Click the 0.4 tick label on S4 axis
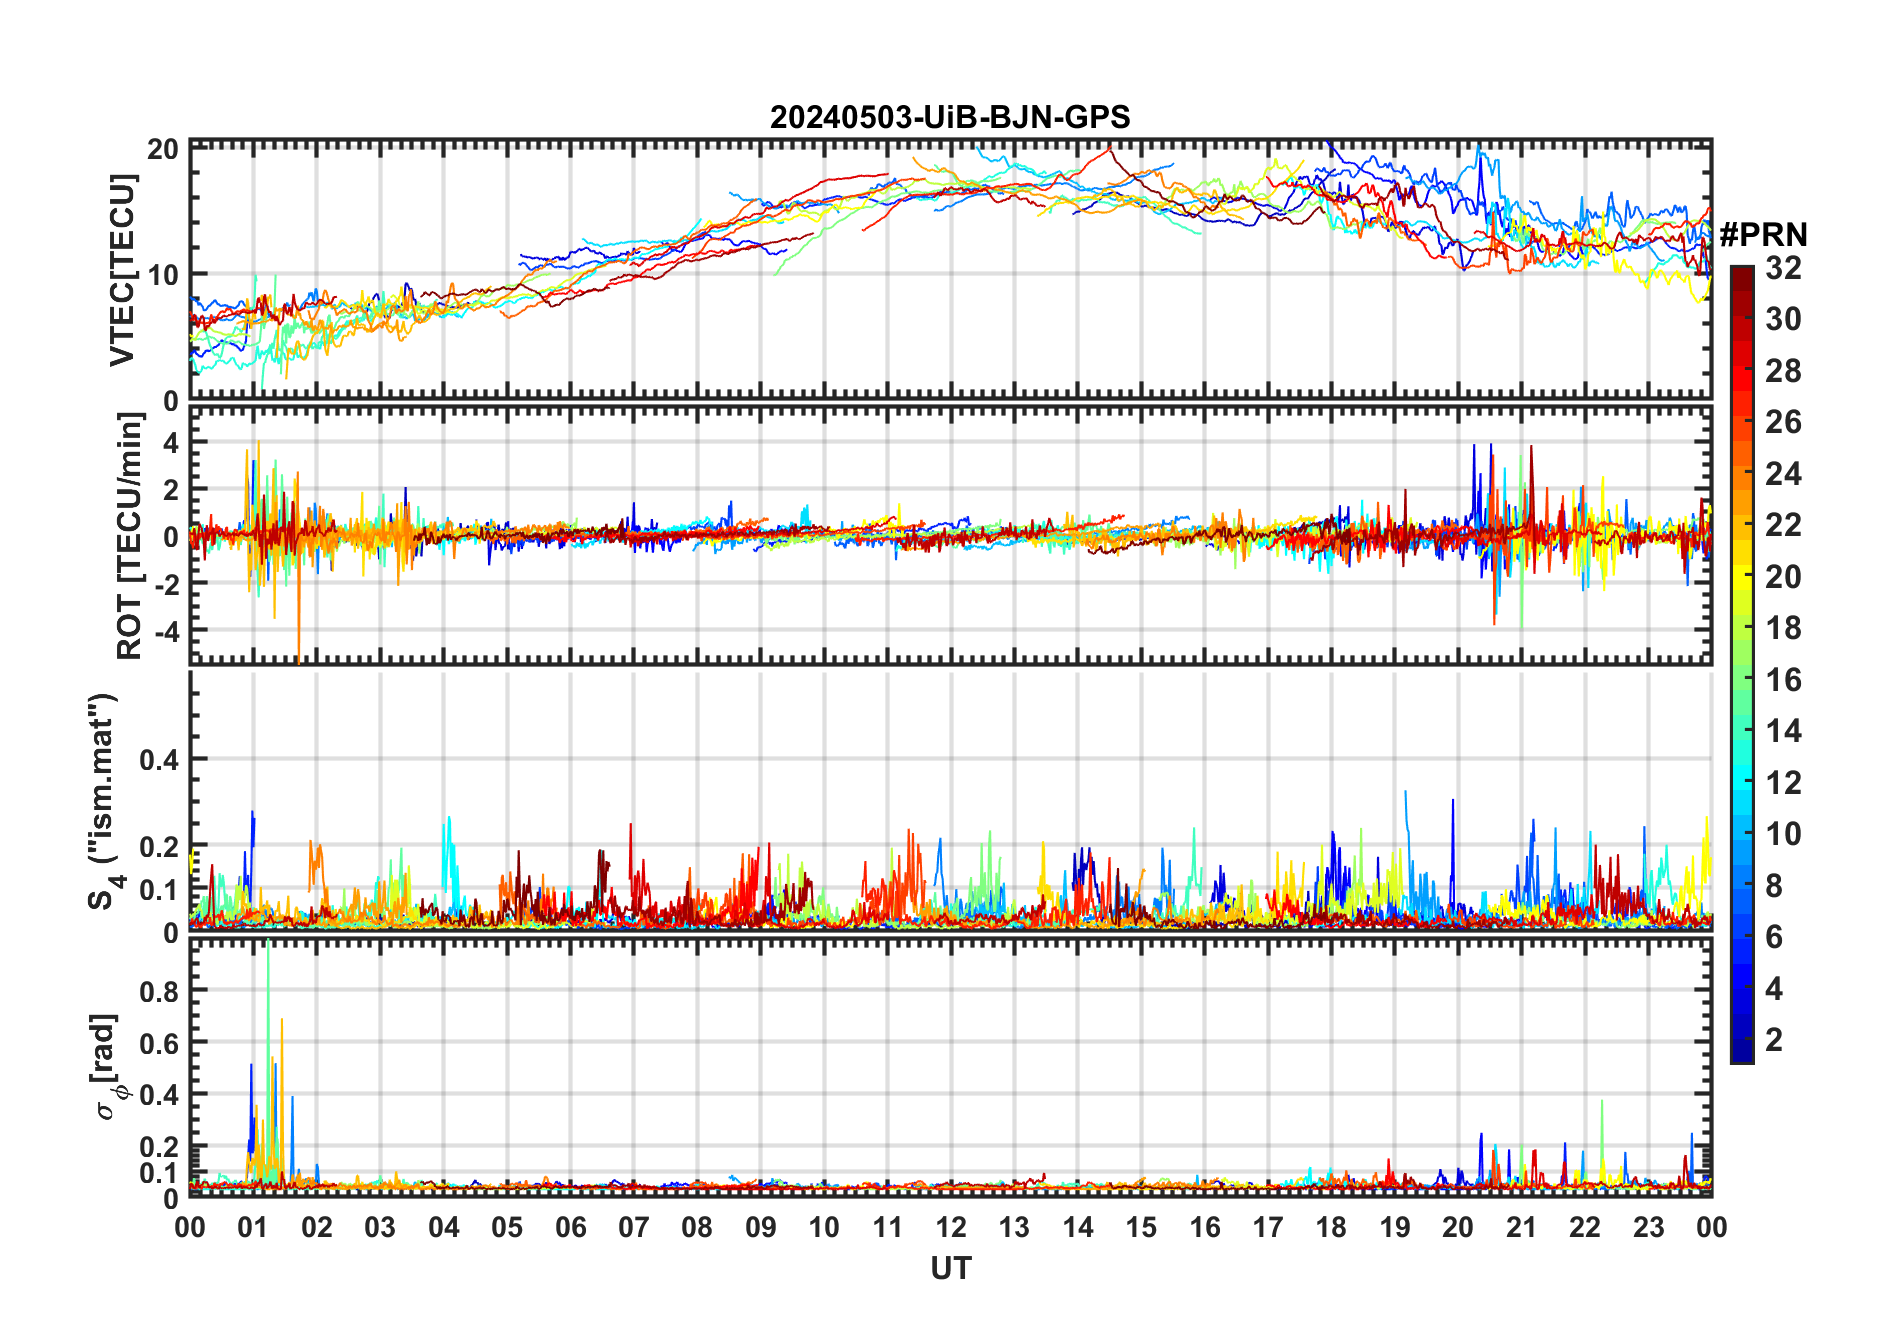 [x=158, y=760]
